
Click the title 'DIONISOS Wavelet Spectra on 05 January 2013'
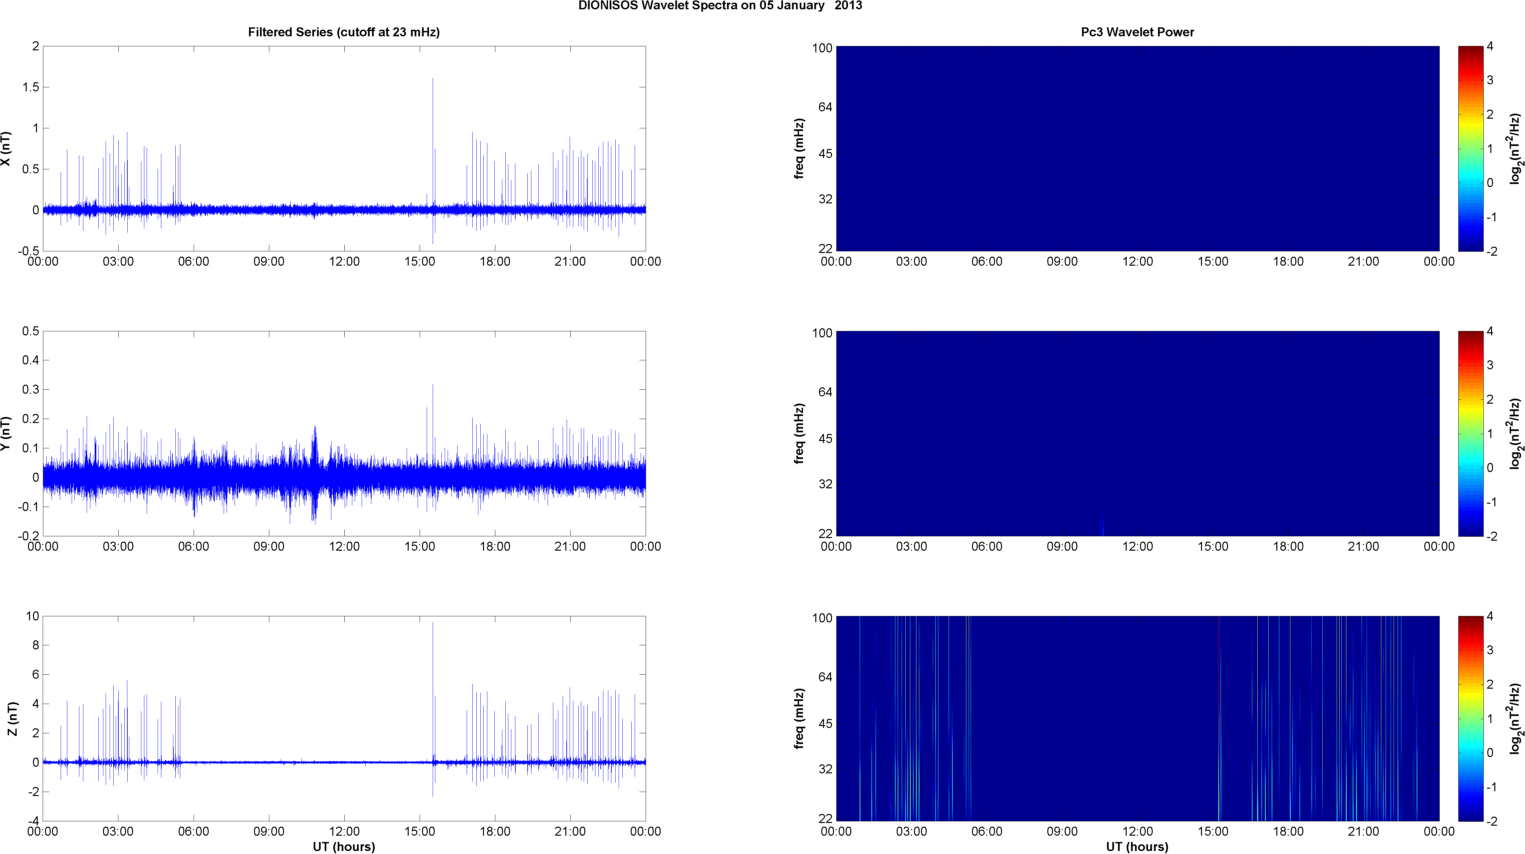pyautogui.click(x=720, y=6)
